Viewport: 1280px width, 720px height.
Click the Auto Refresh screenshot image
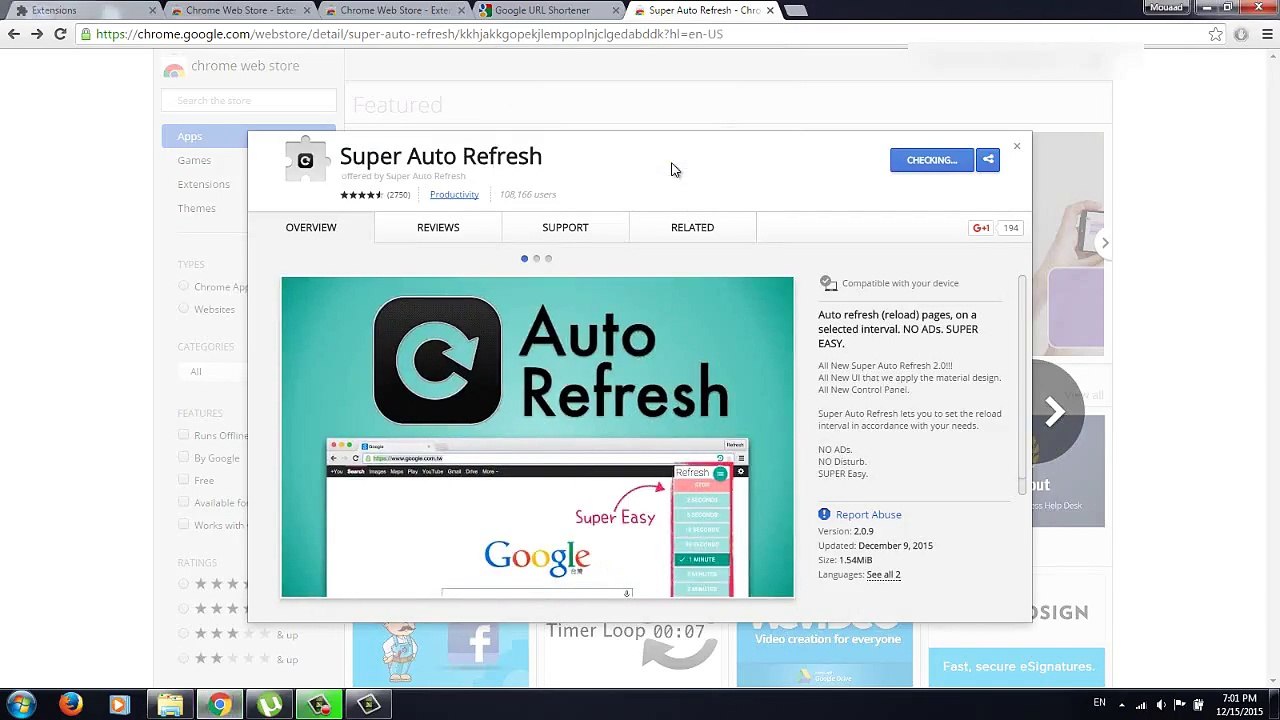pos(537,437)
